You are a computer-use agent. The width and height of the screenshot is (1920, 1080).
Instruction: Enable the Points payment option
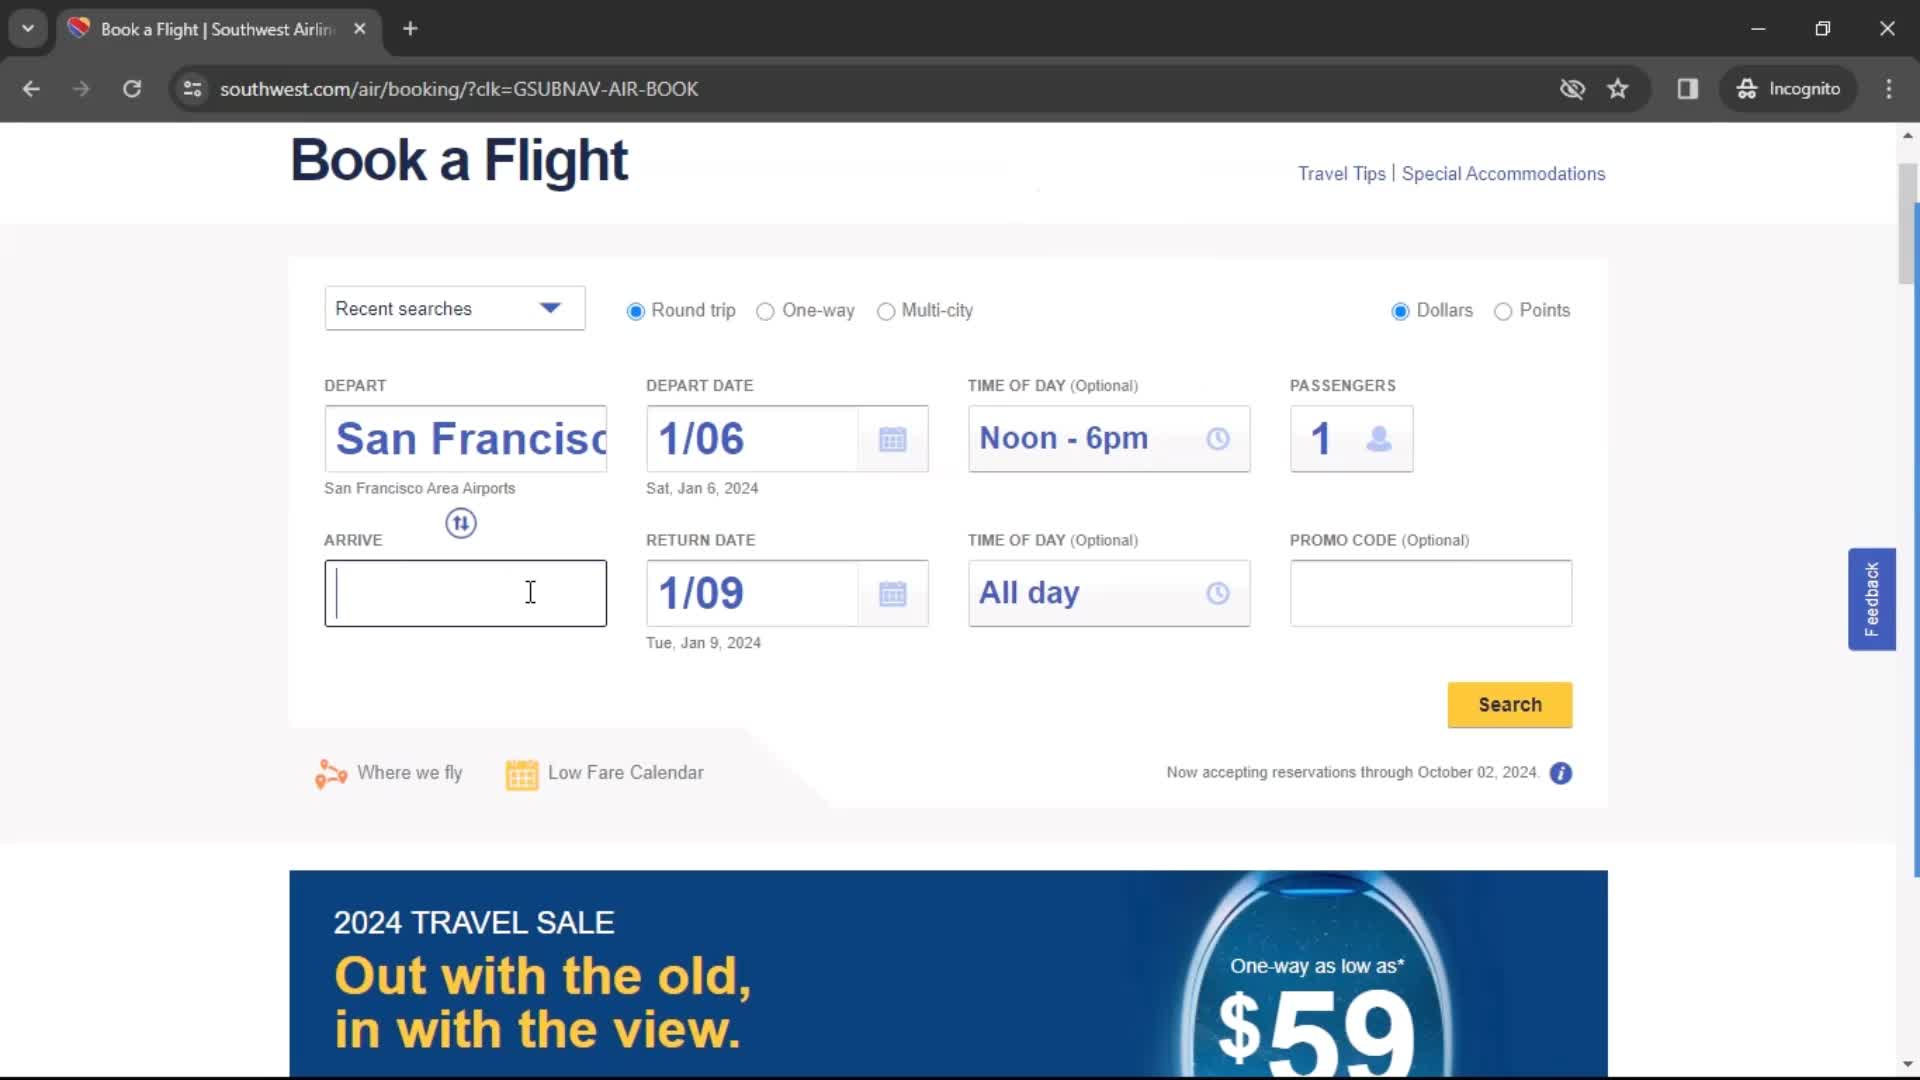pos(1503,310)
